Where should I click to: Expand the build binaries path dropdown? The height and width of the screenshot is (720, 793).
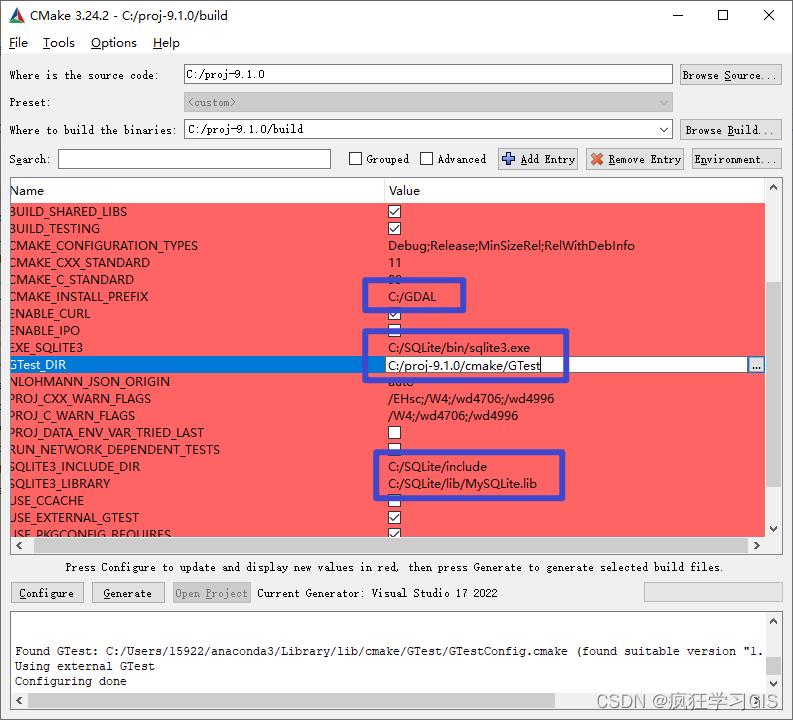point(664,130)
